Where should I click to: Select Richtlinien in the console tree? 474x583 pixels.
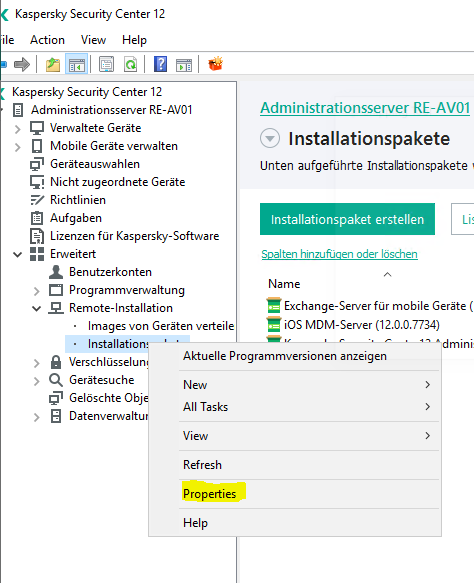tap(78, 200)
